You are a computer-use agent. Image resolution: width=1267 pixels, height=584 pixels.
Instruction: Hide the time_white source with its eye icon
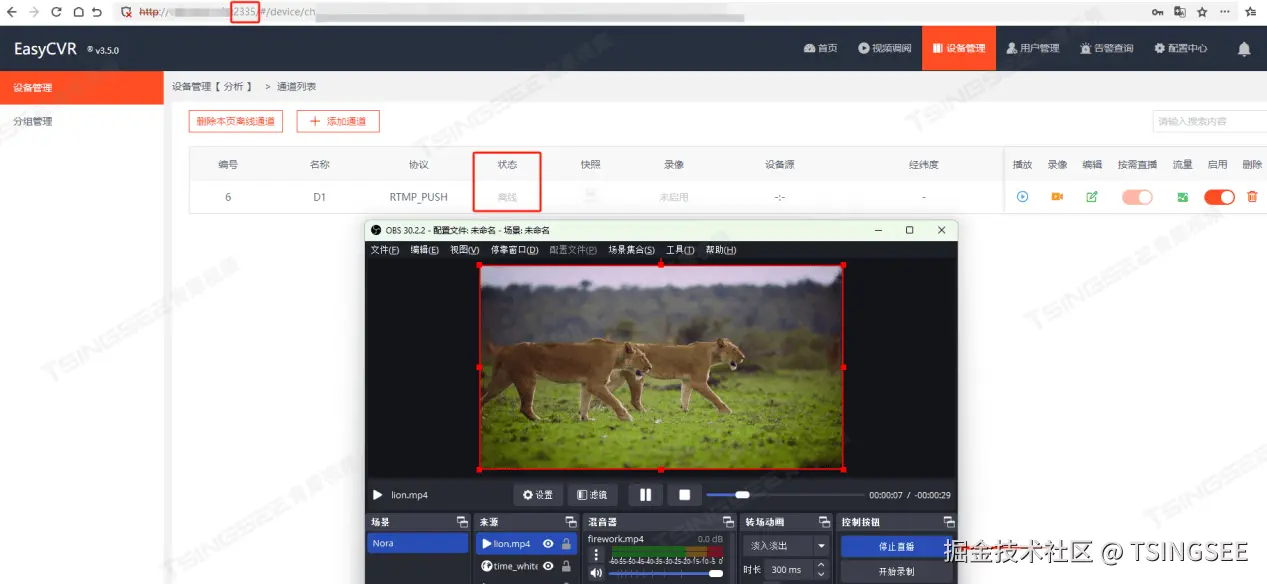(548, 566)
